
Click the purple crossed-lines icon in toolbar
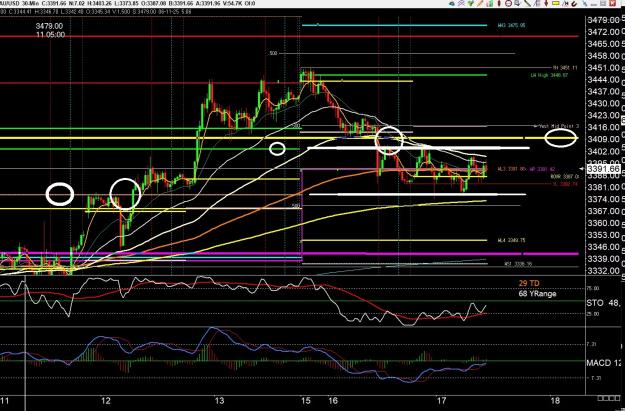[461, 3]
